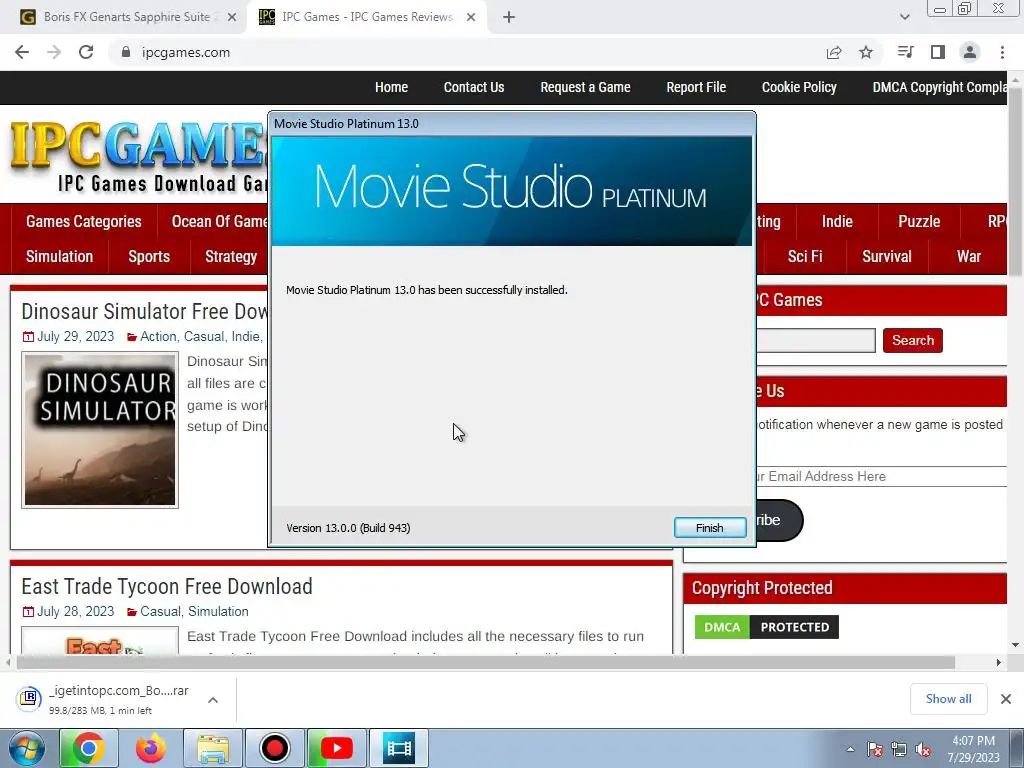This screenshot has height=768, width=1024.
Task: Open the Chrome profile avatar
Action: click(970, 52)
